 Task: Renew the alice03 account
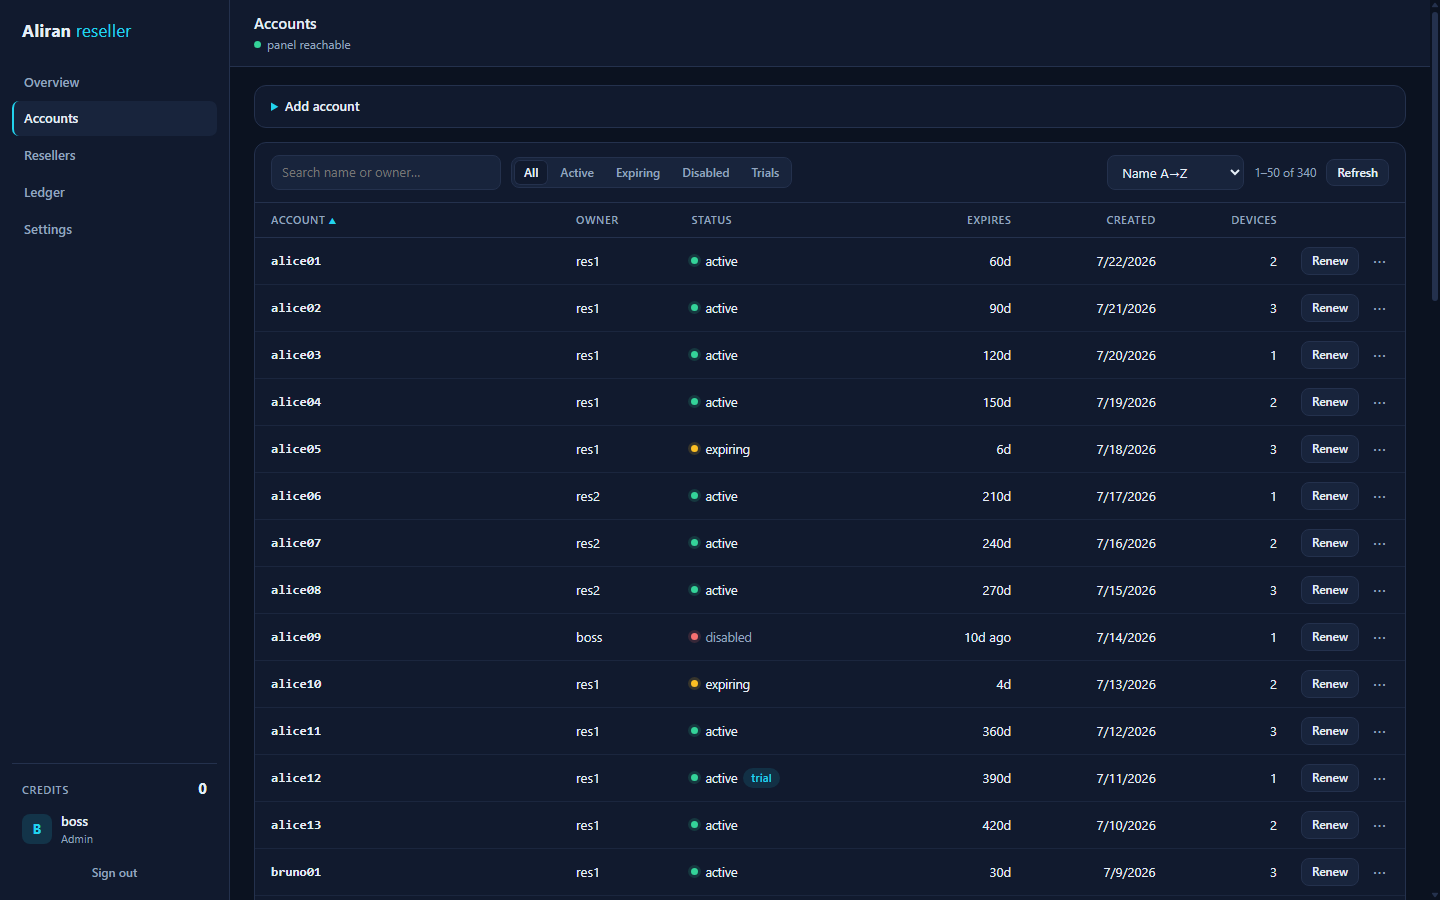tap(1330, 355)
